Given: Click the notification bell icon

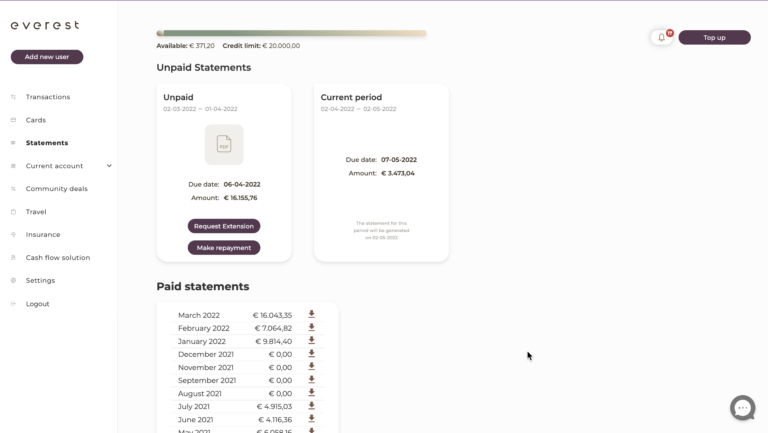Looking at the screenshot, I should pyautogui.click(x=661, y=38).
